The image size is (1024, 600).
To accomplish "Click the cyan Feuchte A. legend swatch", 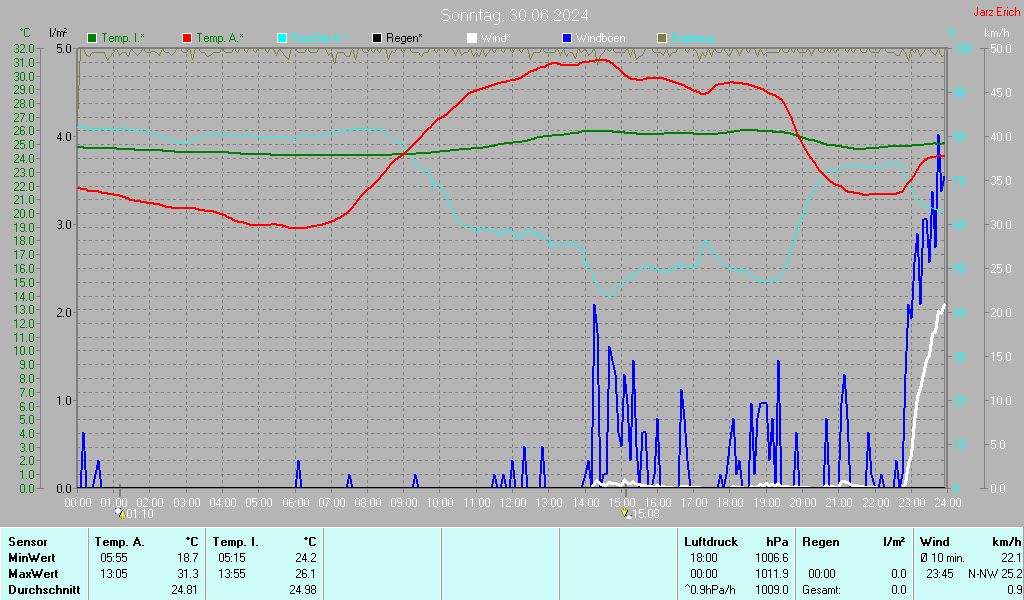I will 282,39.
